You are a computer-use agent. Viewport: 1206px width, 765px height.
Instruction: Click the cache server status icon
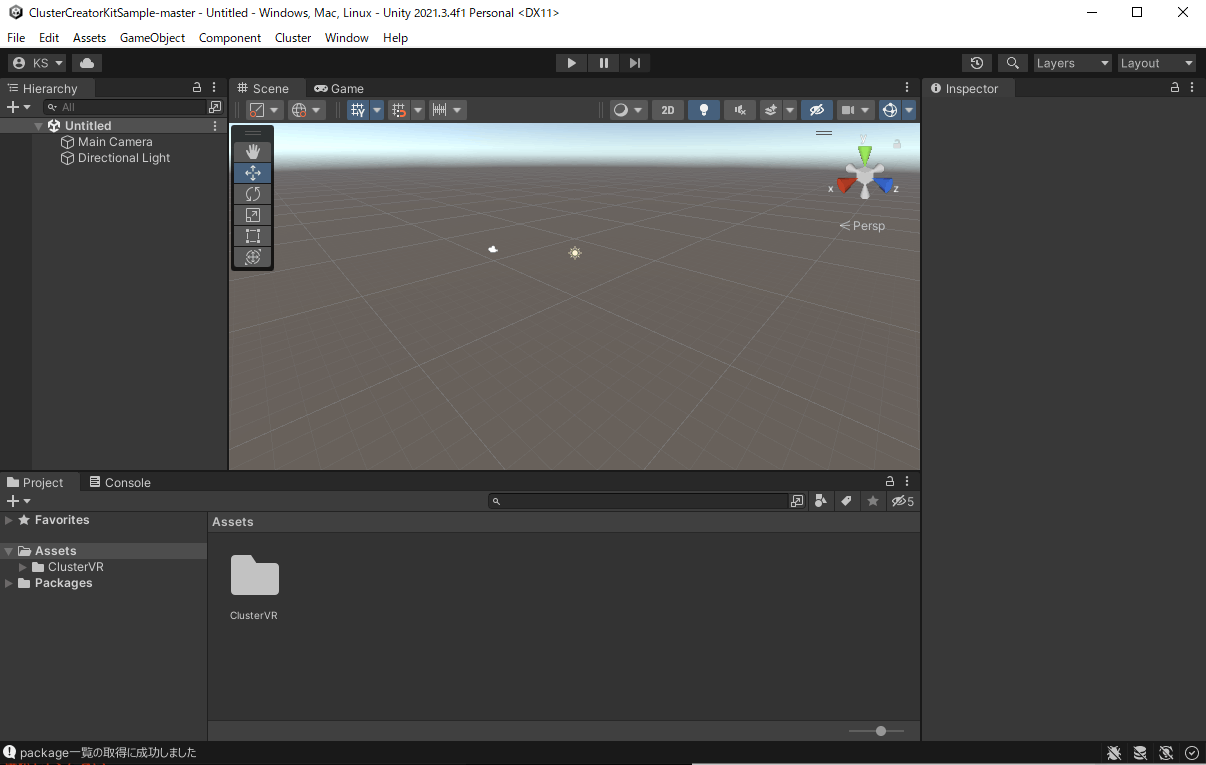(x=1140, y=753)
